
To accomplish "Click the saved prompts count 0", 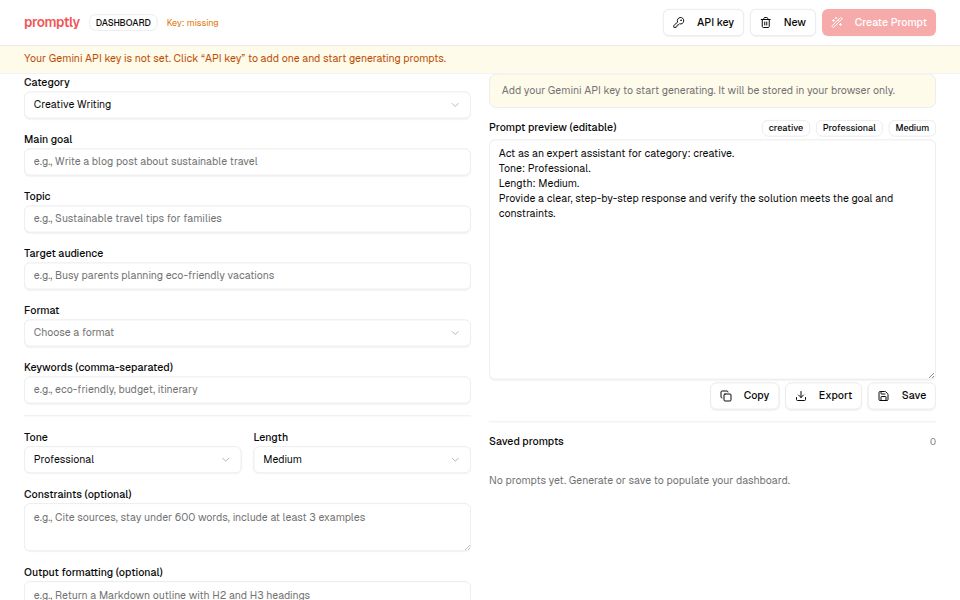I will 932,441.
